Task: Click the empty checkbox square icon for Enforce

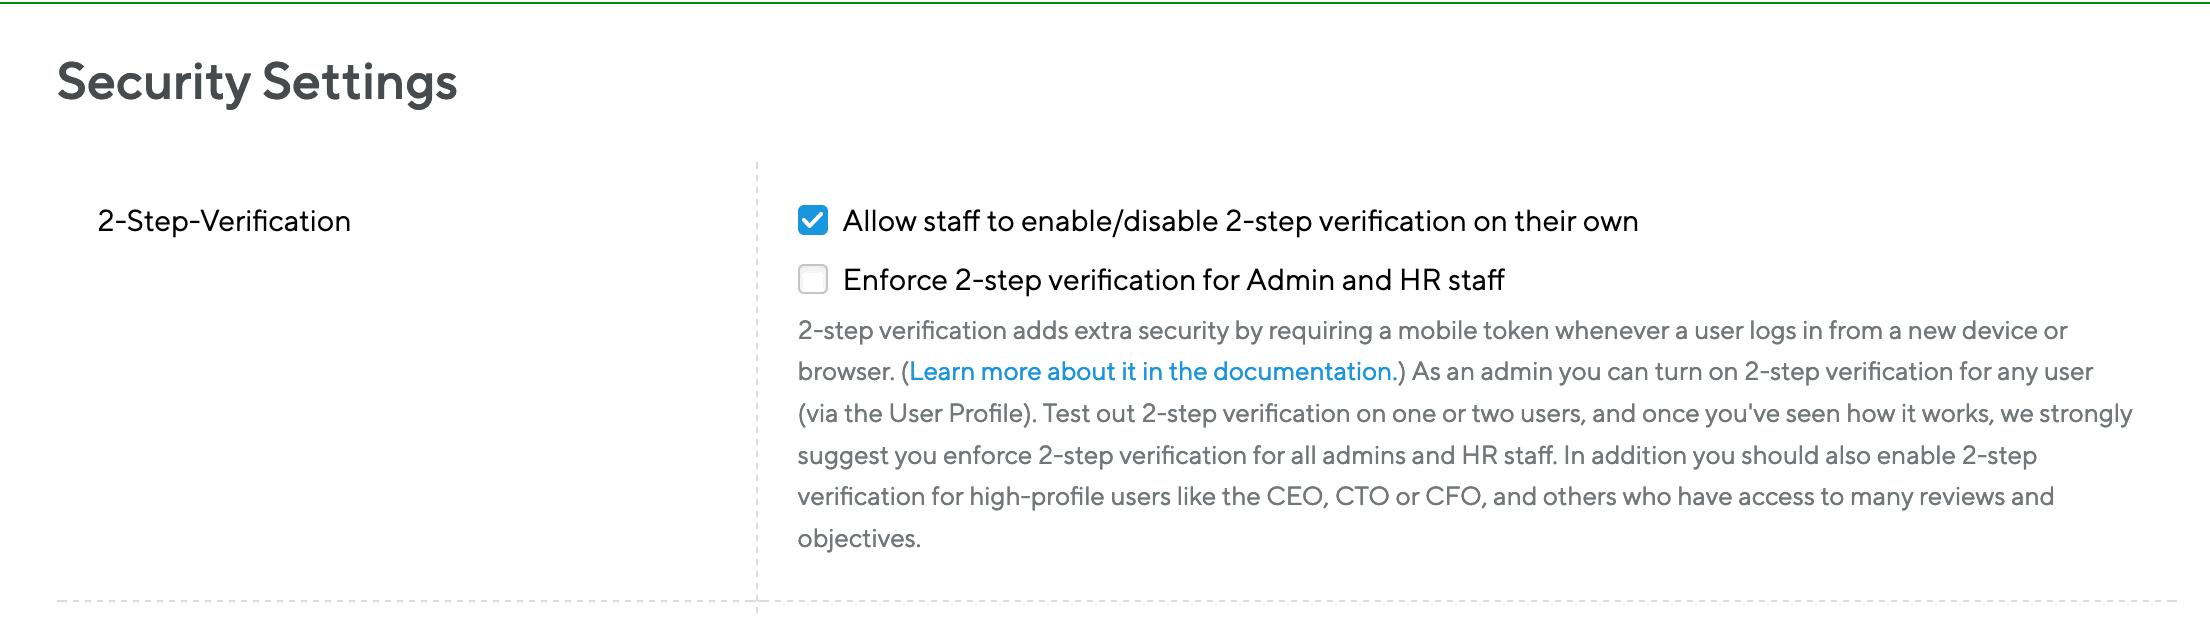Action: (x=812, y=279)
